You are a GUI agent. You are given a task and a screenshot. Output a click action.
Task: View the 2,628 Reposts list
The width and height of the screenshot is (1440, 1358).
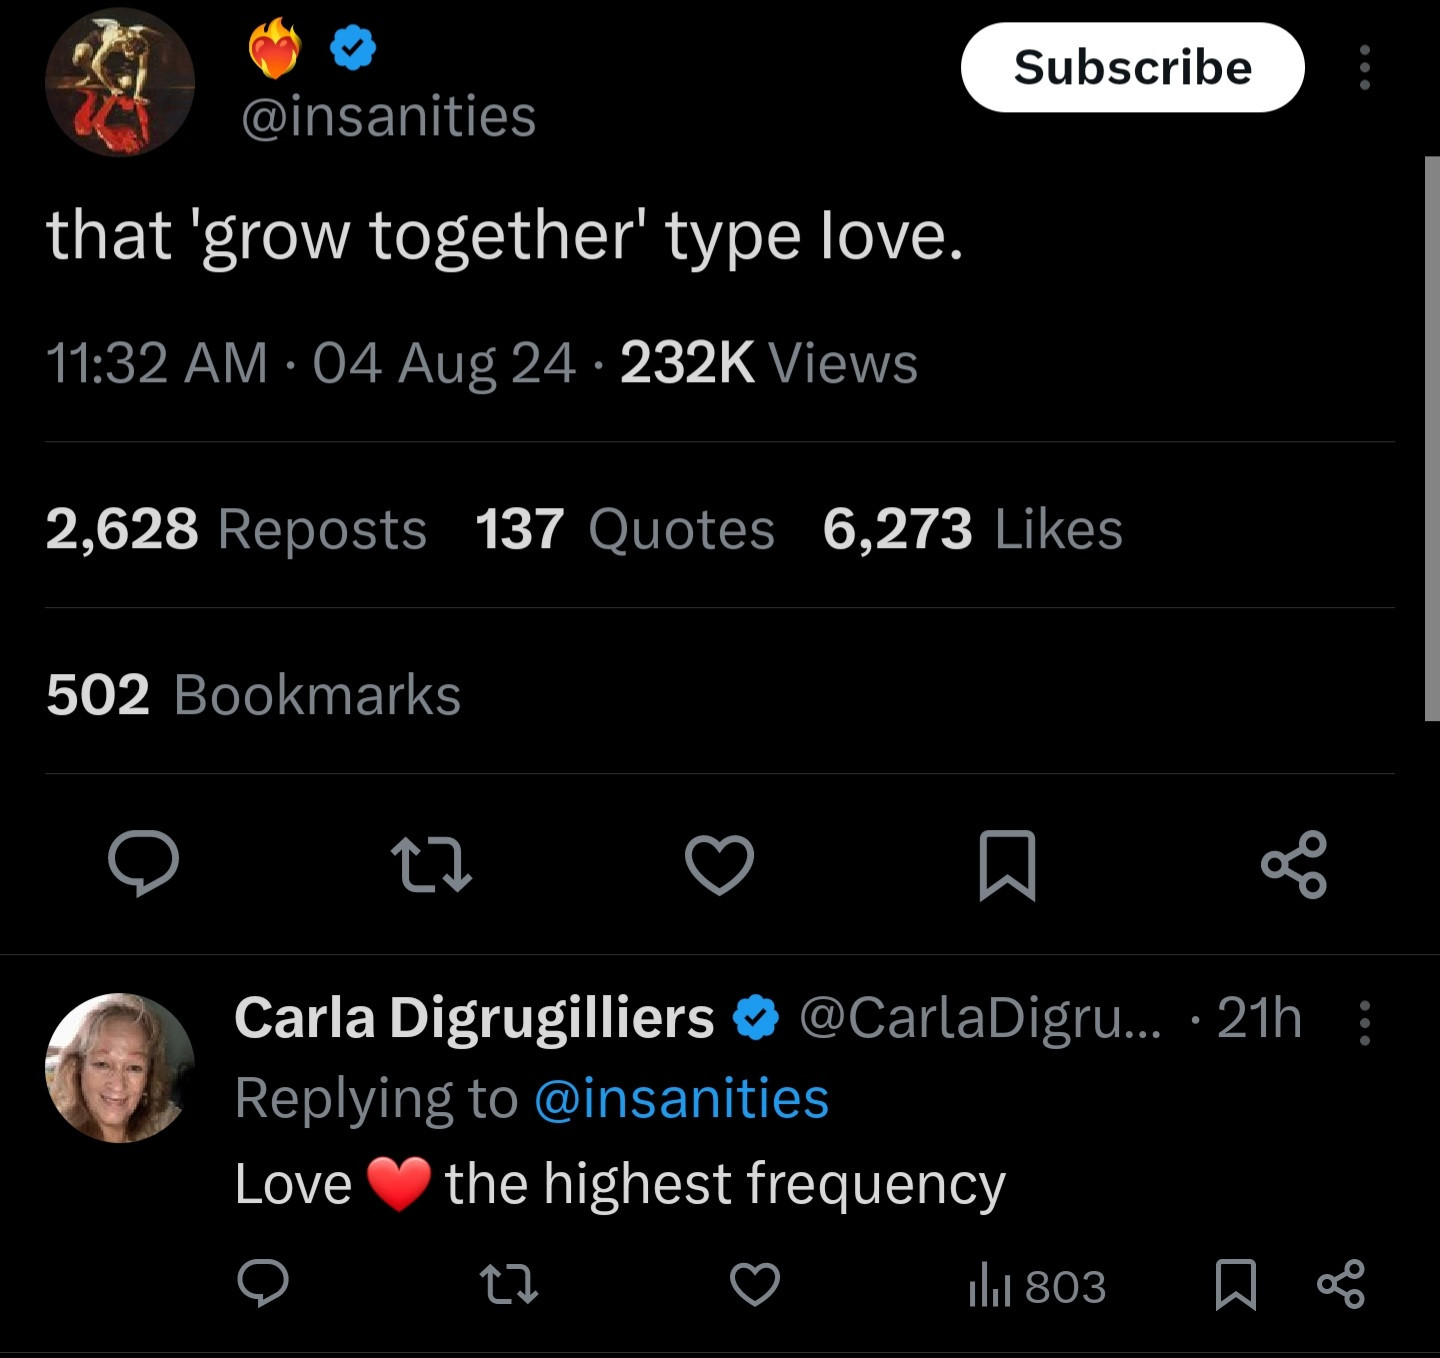236,528
